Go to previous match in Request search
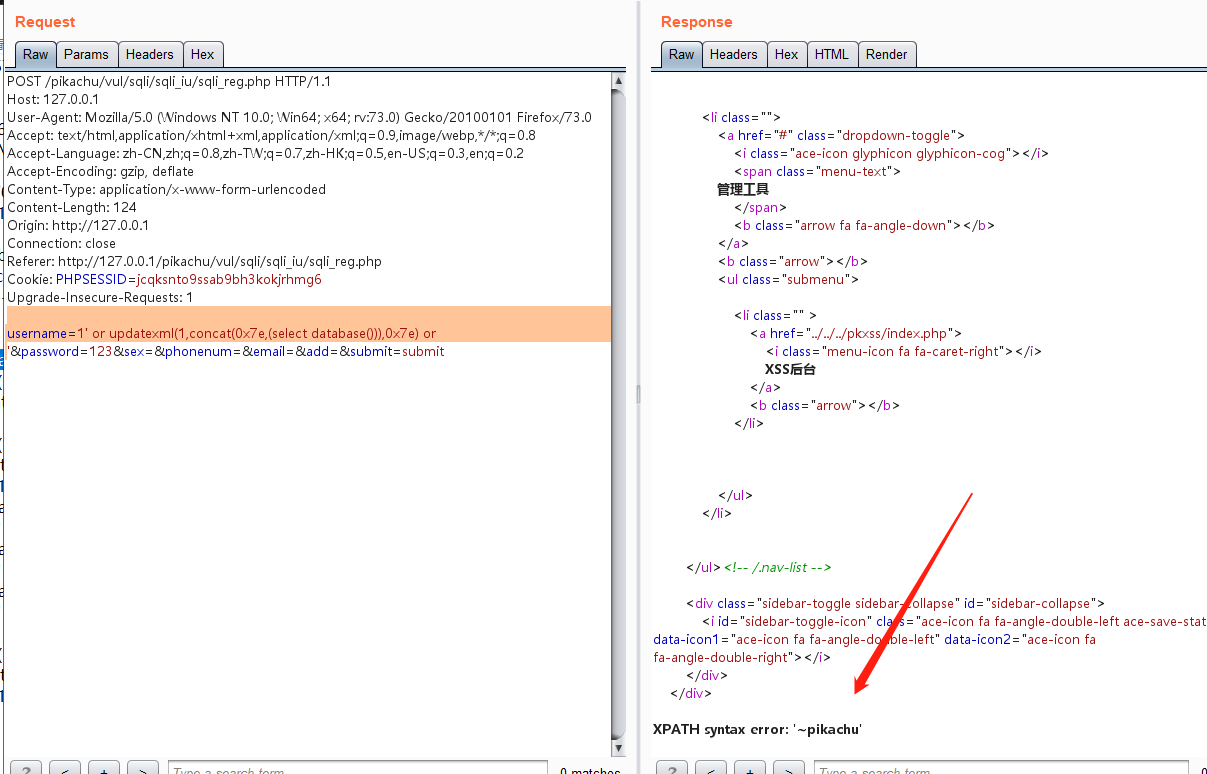 [64, 769]
